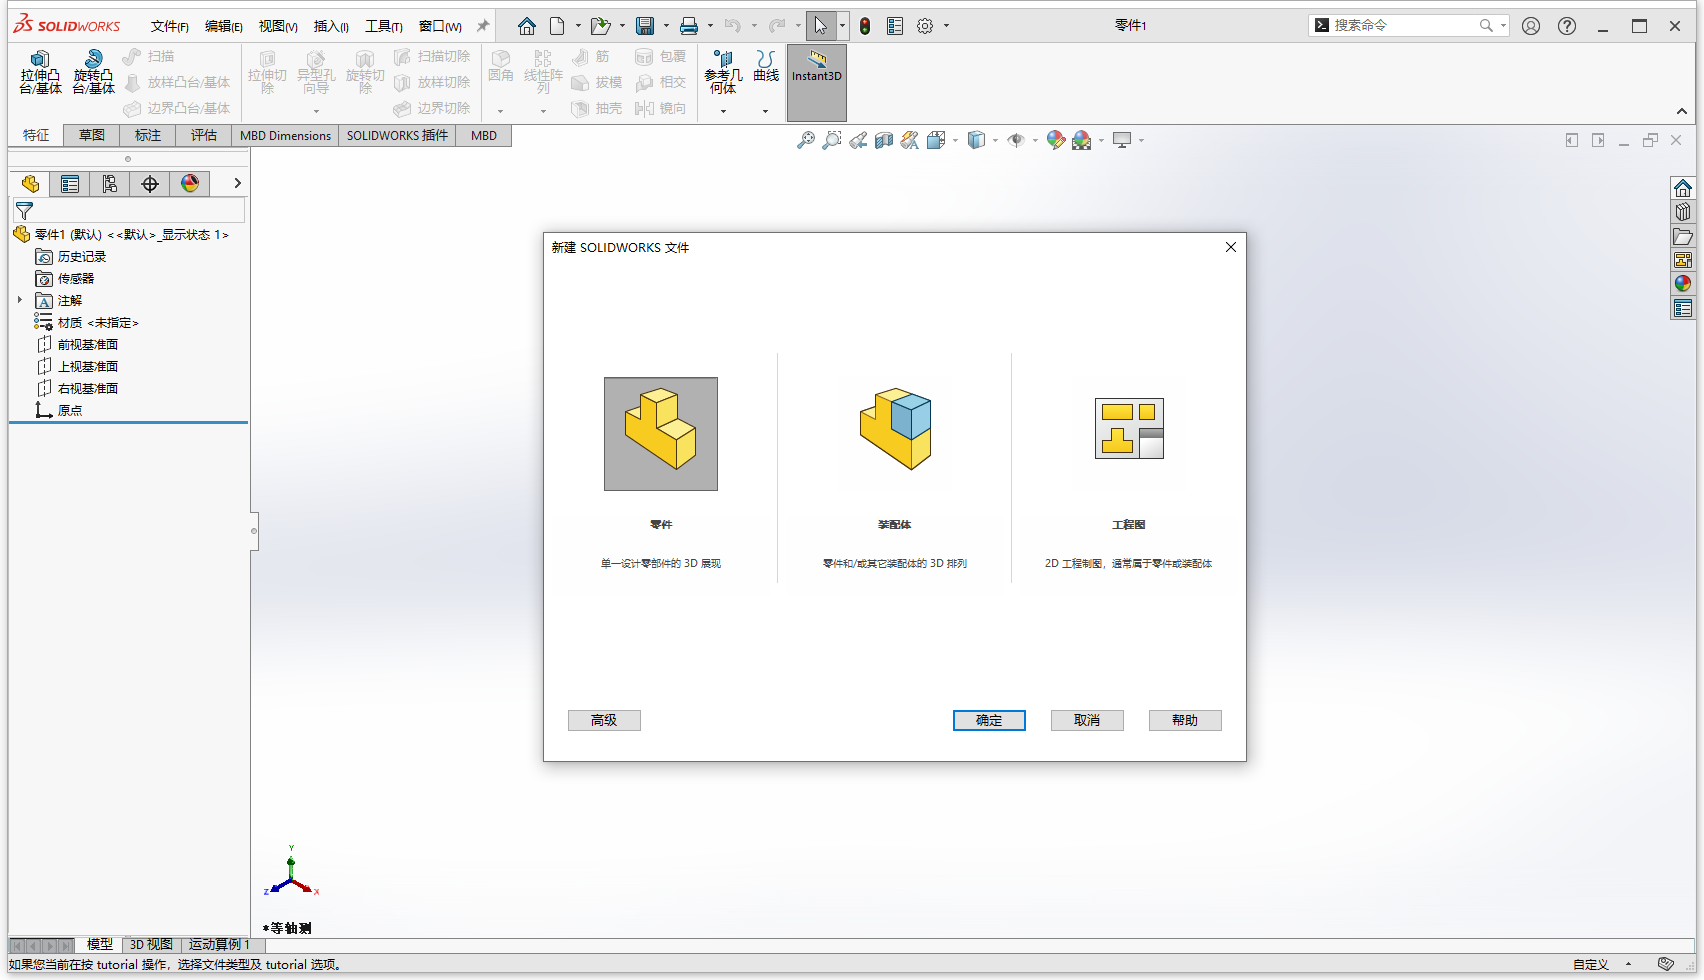Click the search command input field
This screenshot has width=1704, height=980.
tap(1405, 26)
